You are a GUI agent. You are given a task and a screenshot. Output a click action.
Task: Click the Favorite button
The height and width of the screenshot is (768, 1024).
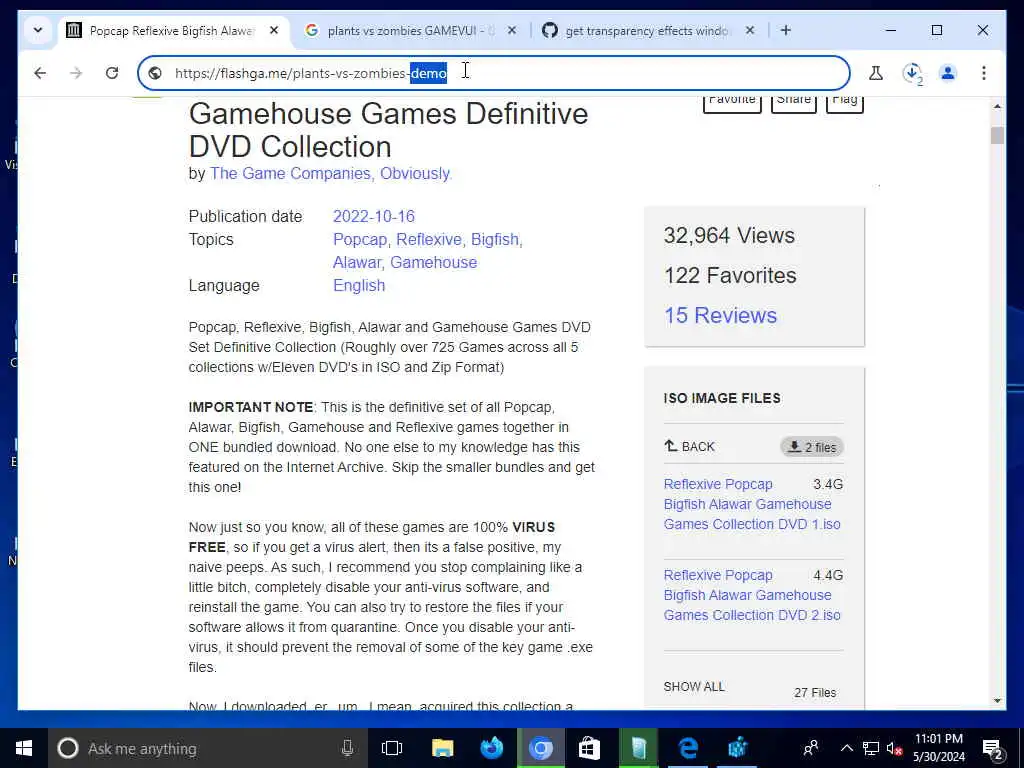(x=732, y=103)
